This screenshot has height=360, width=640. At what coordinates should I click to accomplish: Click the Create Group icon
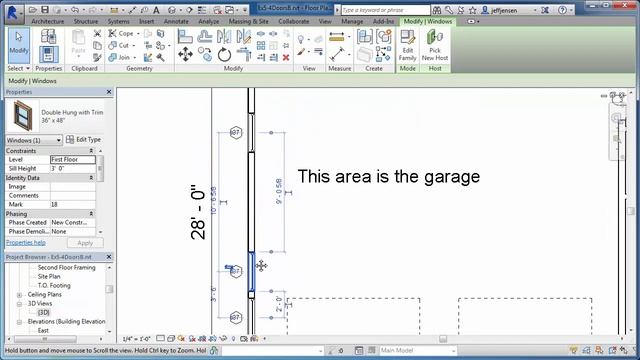384,36
